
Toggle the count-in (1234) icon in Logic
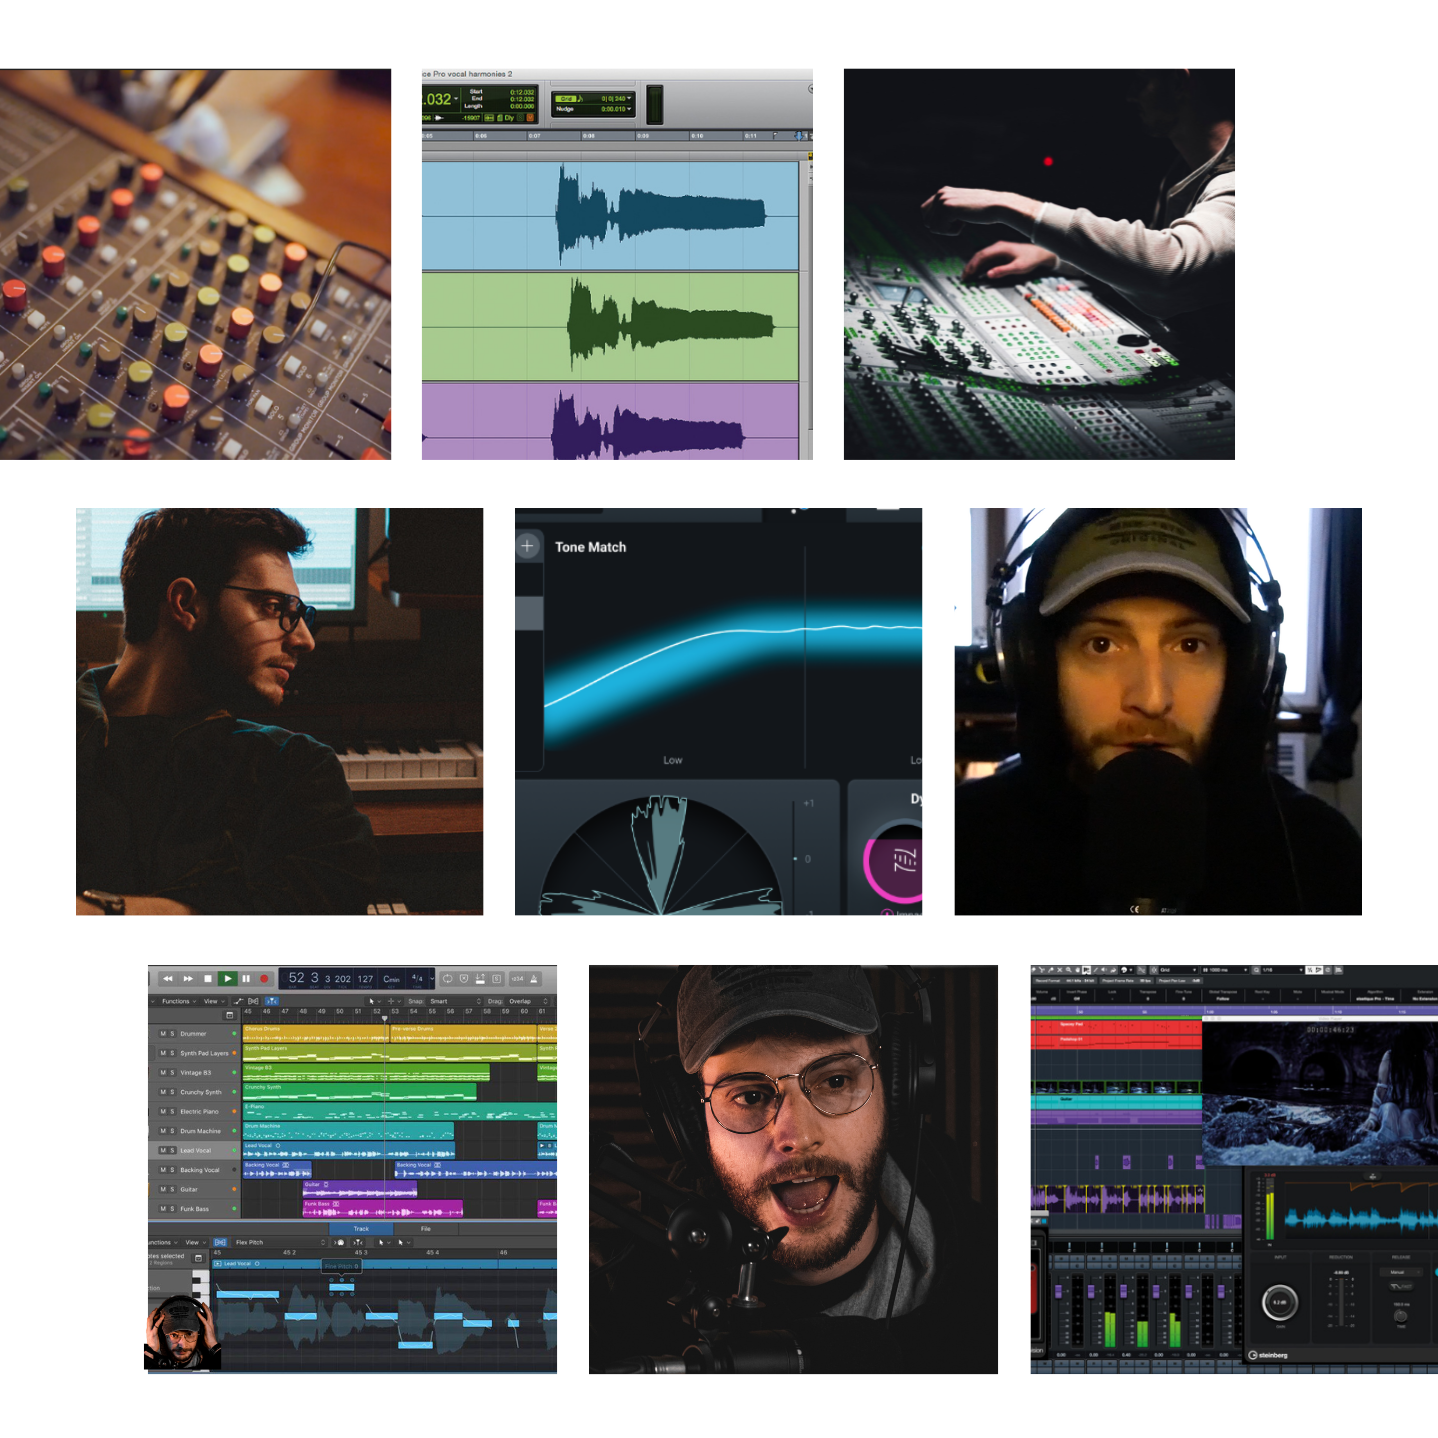click(515, 978)
